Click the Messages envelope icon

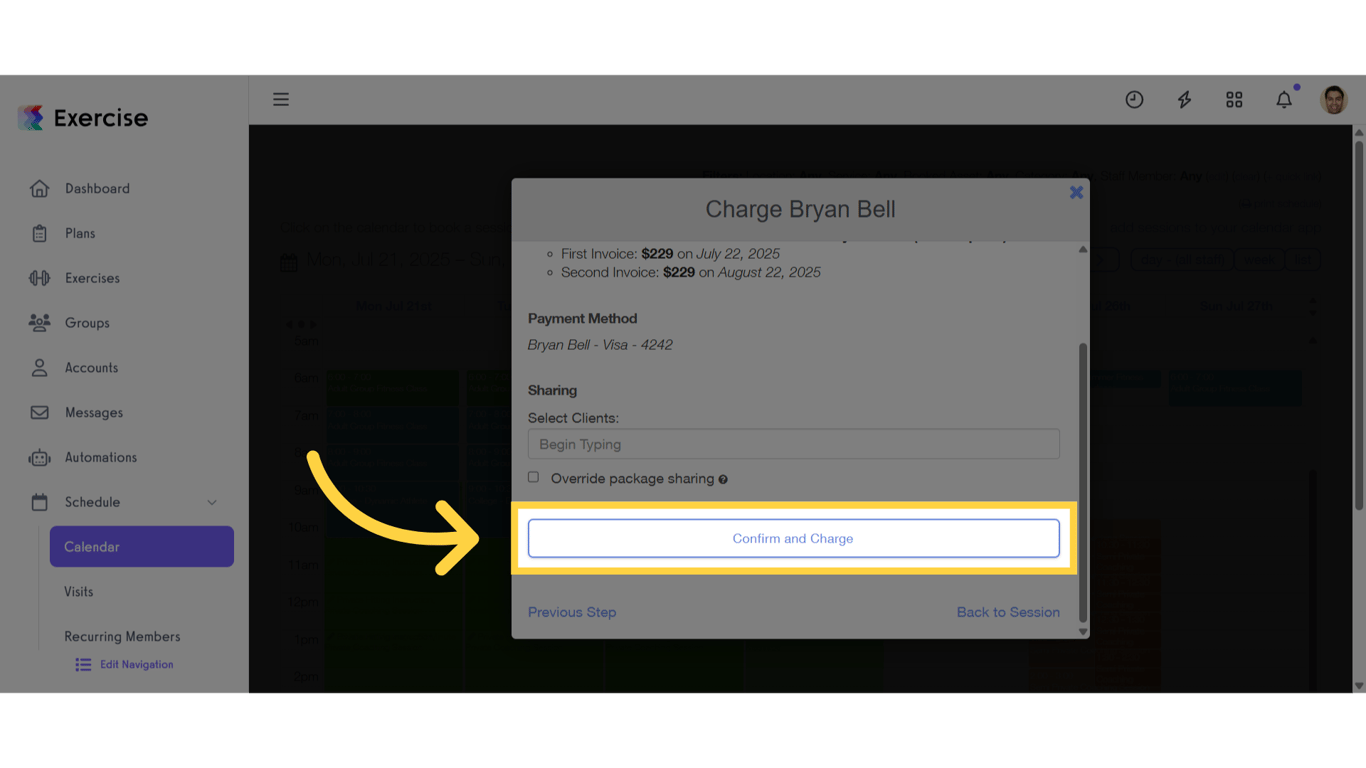click(x=40, y=412)
